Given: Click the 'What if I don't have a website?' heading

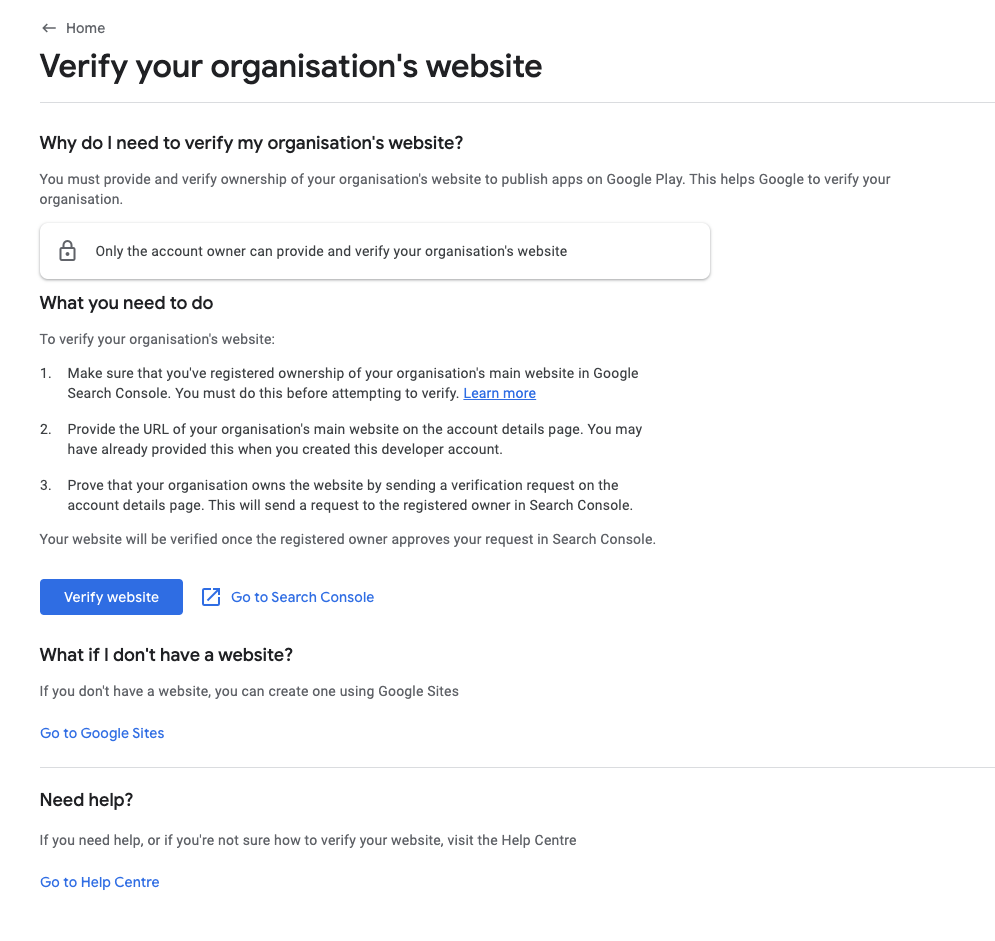Looking at the screenshot, I should [x=166, y=655].
